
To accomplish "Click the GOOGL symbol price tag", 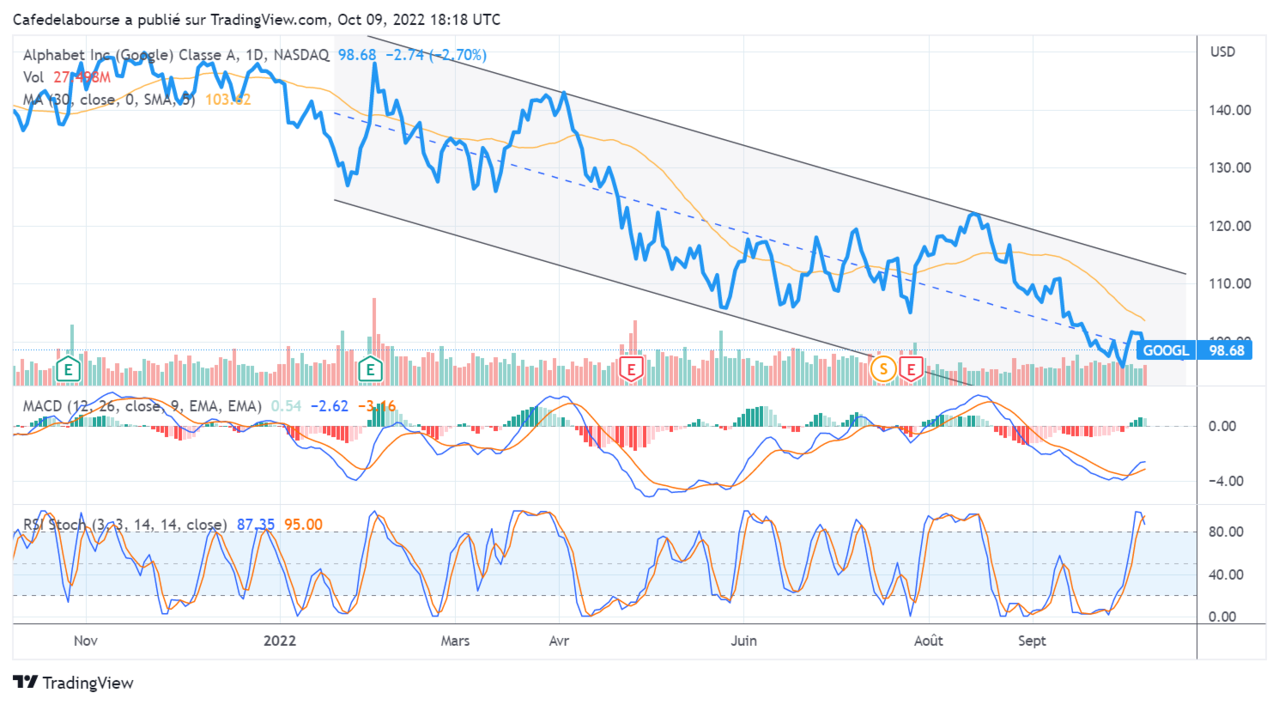I will pyautogui.click(x=1166, y=351).
